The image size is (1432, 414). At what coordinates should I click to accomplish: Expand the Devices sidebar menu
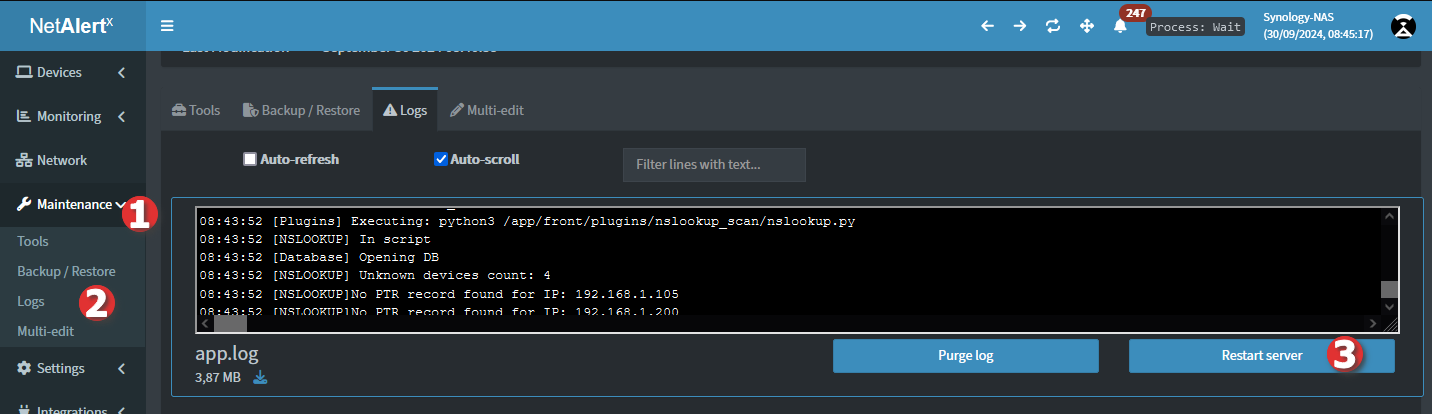pyautogui.click(x=72, y=72)
